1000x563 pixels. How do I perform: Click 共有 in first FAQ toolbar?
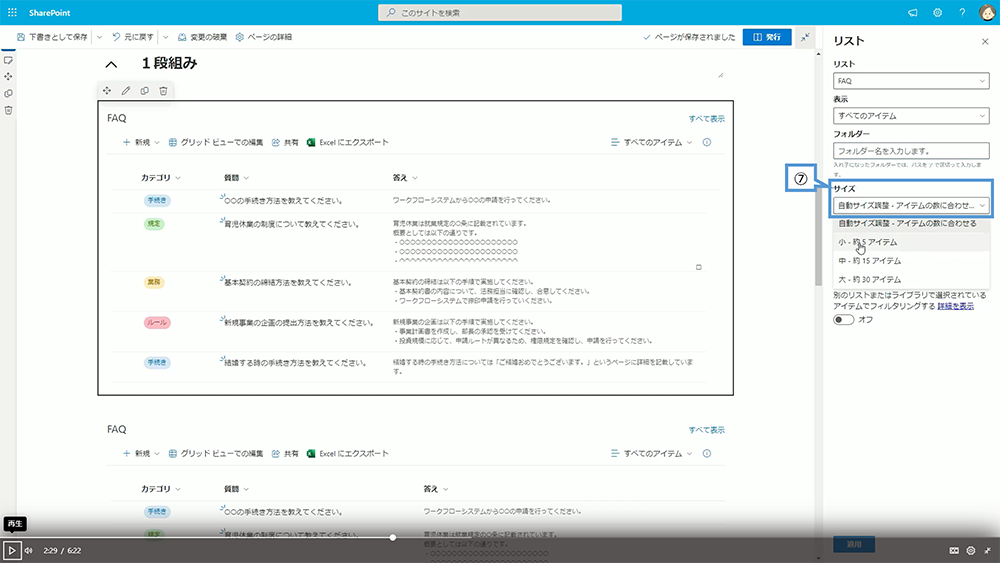285,142
